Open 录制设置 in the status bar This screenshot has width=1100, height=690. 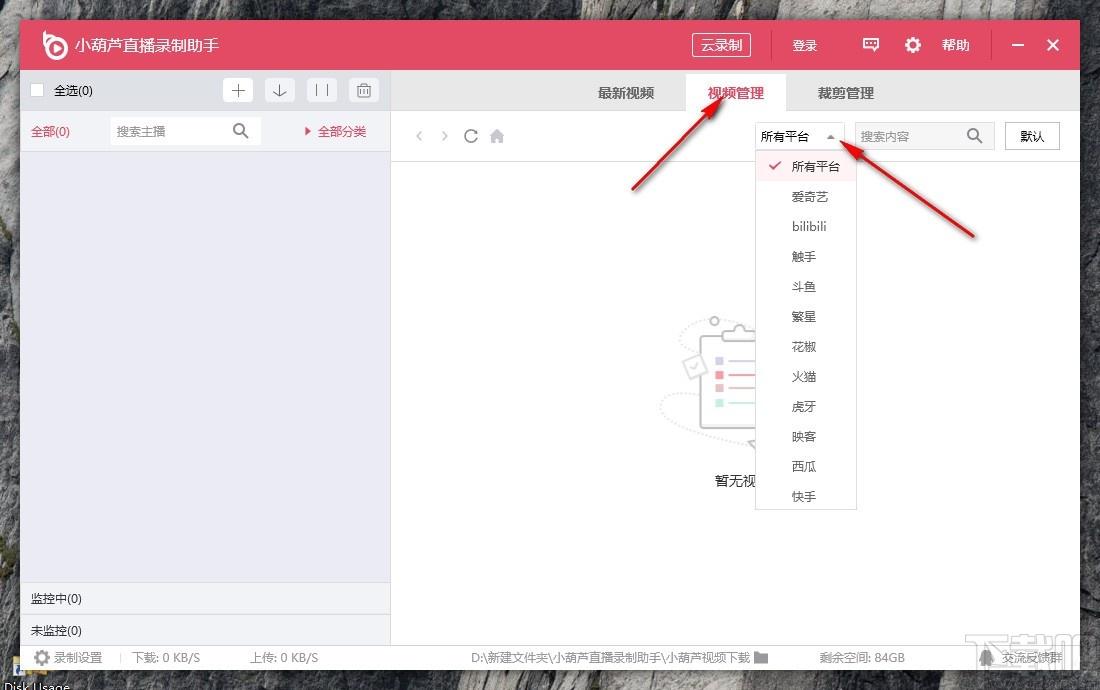pyautogui.click(x=68, y=658)
